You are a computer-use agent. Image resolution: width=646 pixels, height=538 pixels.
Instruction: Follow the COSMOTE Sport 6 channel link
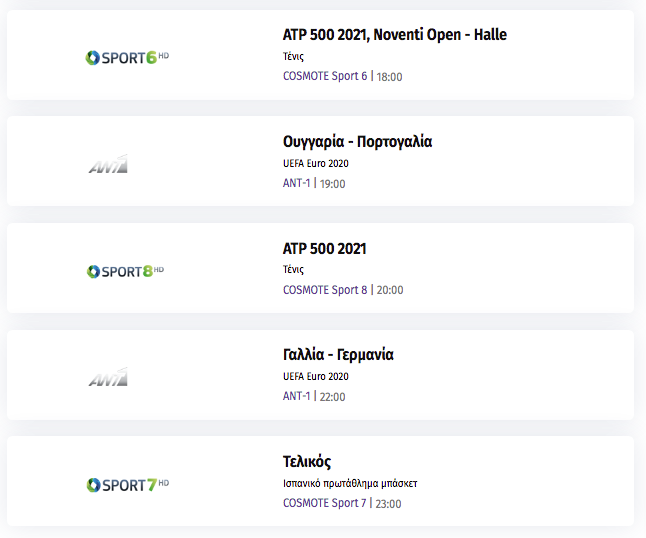tap(325, 76)
